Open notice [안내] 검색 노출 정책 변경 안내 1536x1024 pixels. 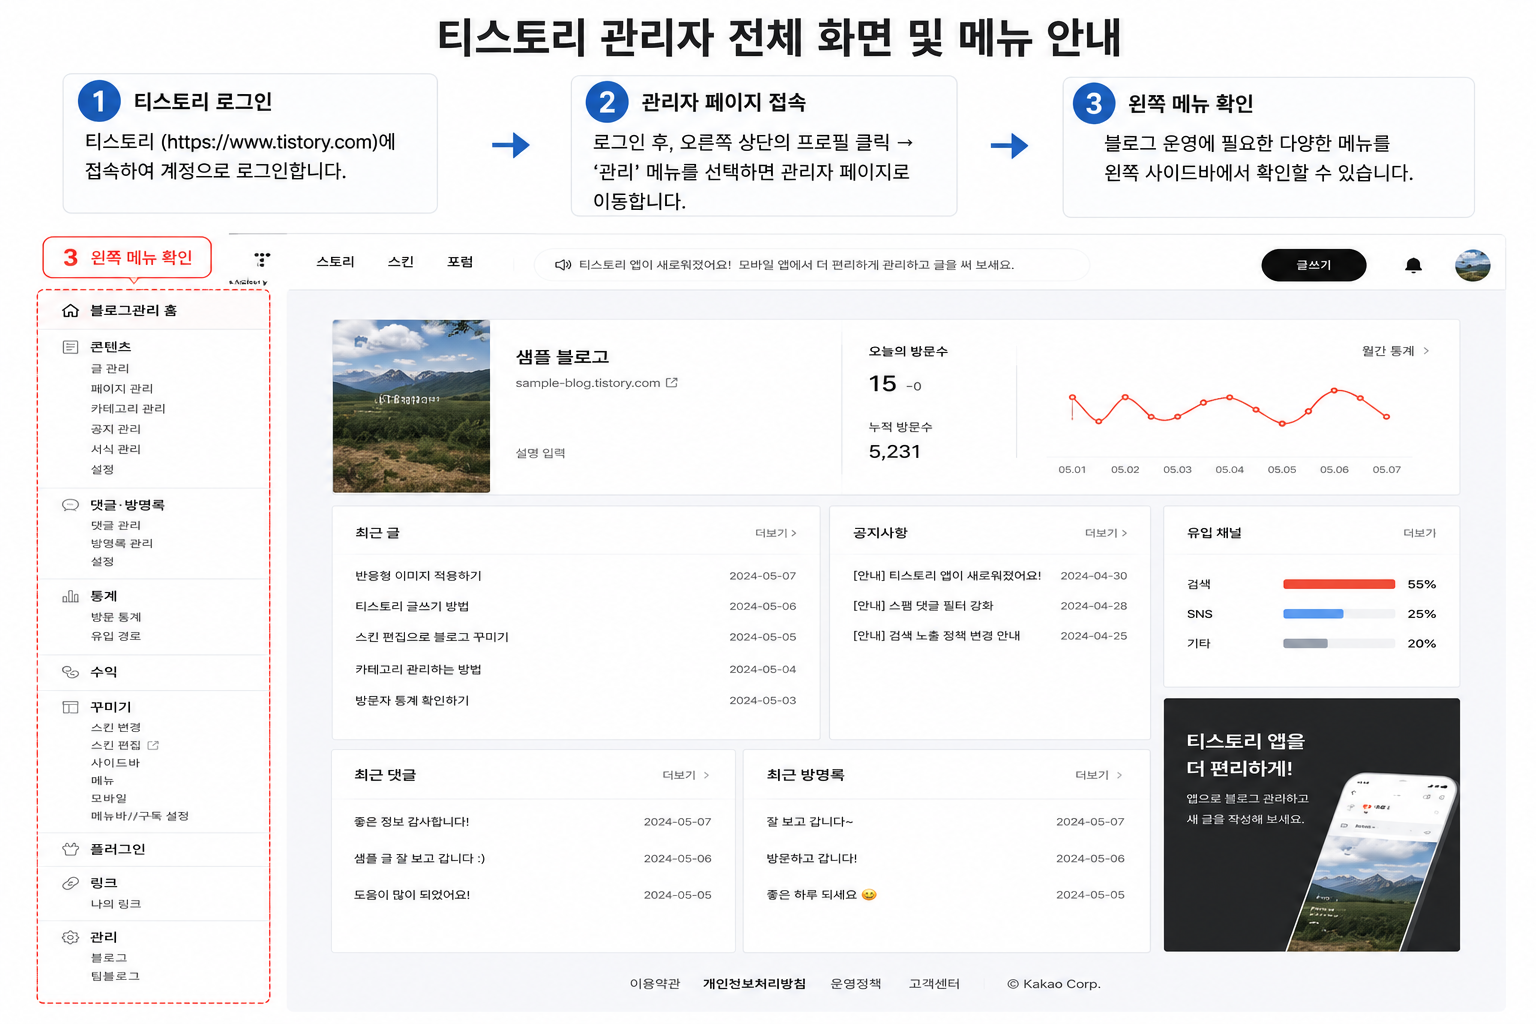click(x=937, y=636)
